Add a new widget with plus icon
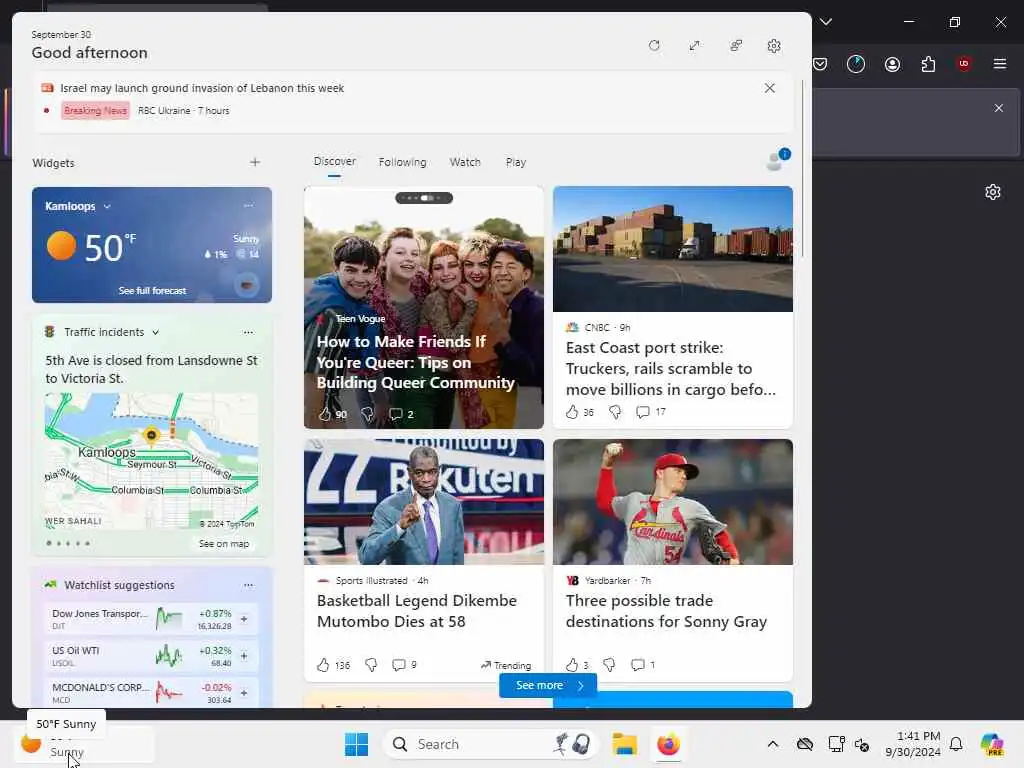 click(255, 162)
